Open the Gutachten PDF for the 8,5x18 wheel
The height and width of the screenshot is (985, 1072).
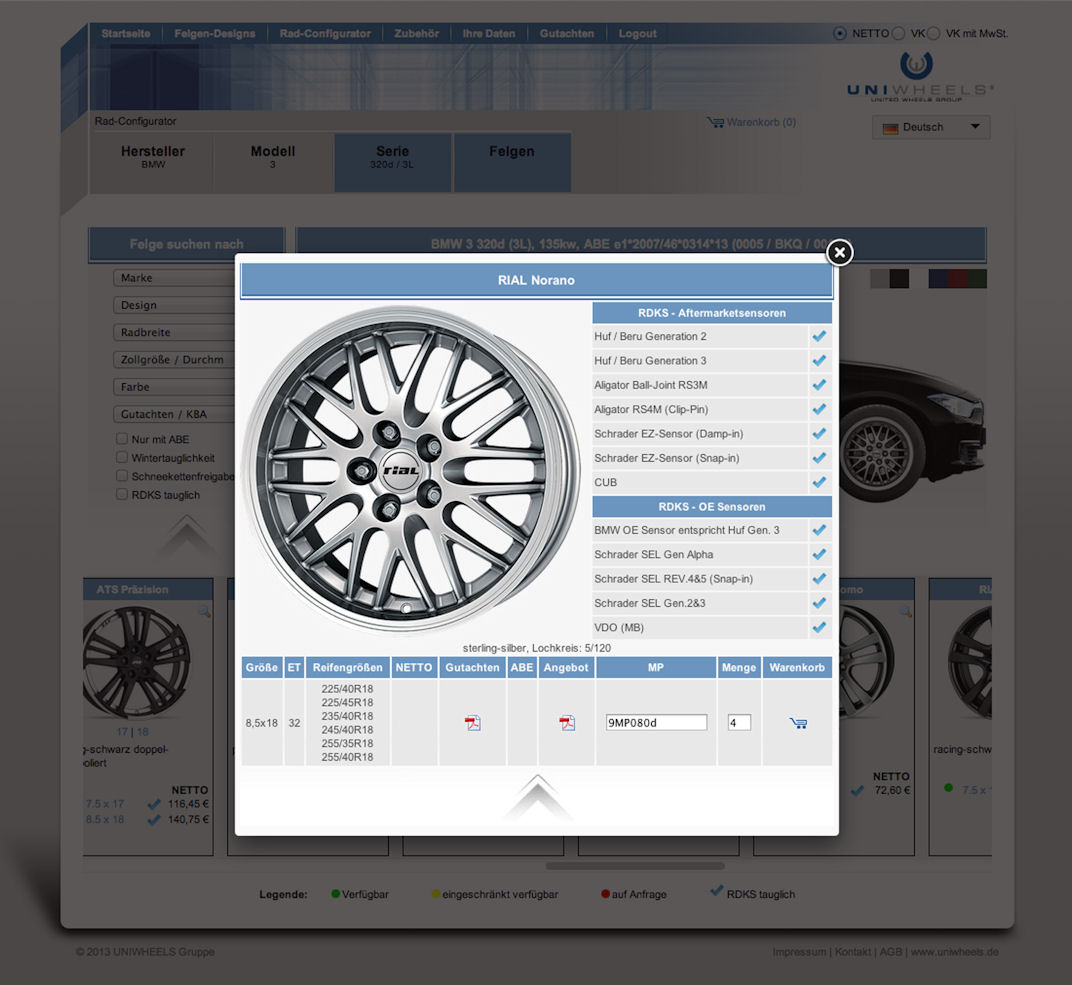(472, 721)
